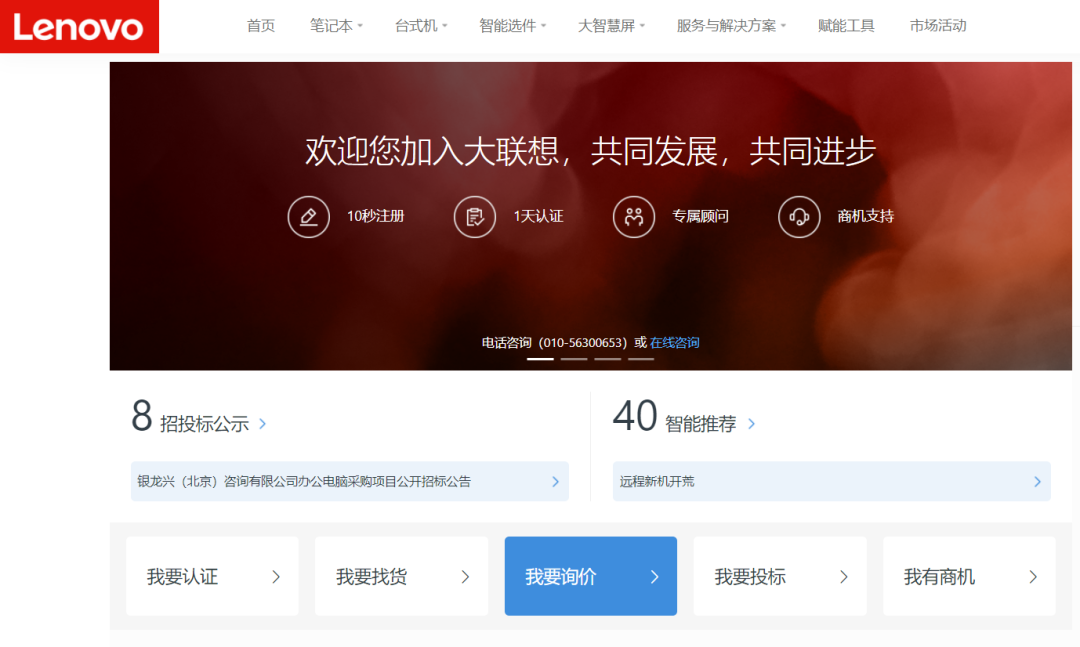Open the 招投标公示 section heading
This screenshot has width=1080, height=647.
click(205, 424)
